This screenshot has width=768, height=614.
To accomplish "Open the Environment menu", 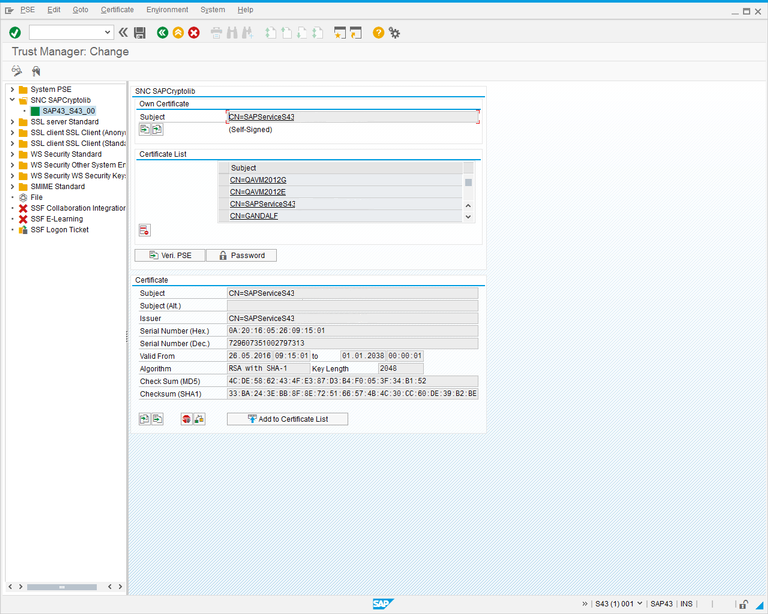I will tap(167, 10).
